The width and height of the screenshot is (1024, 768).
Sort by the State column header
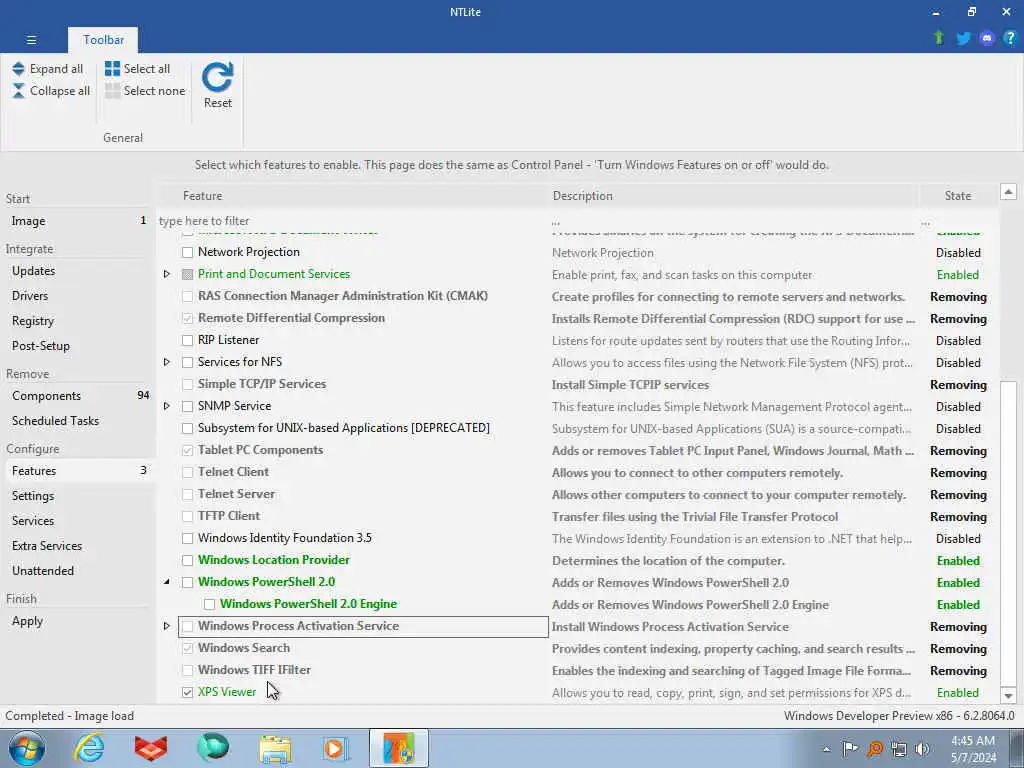[x=958, y=196]
